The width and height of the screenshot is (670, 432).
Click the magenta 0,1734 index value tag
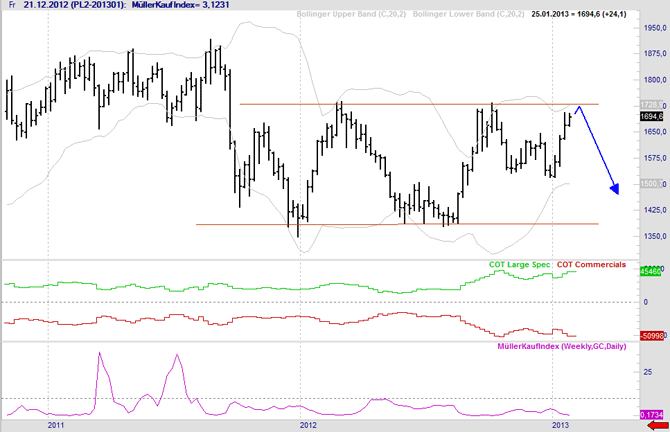652,415
